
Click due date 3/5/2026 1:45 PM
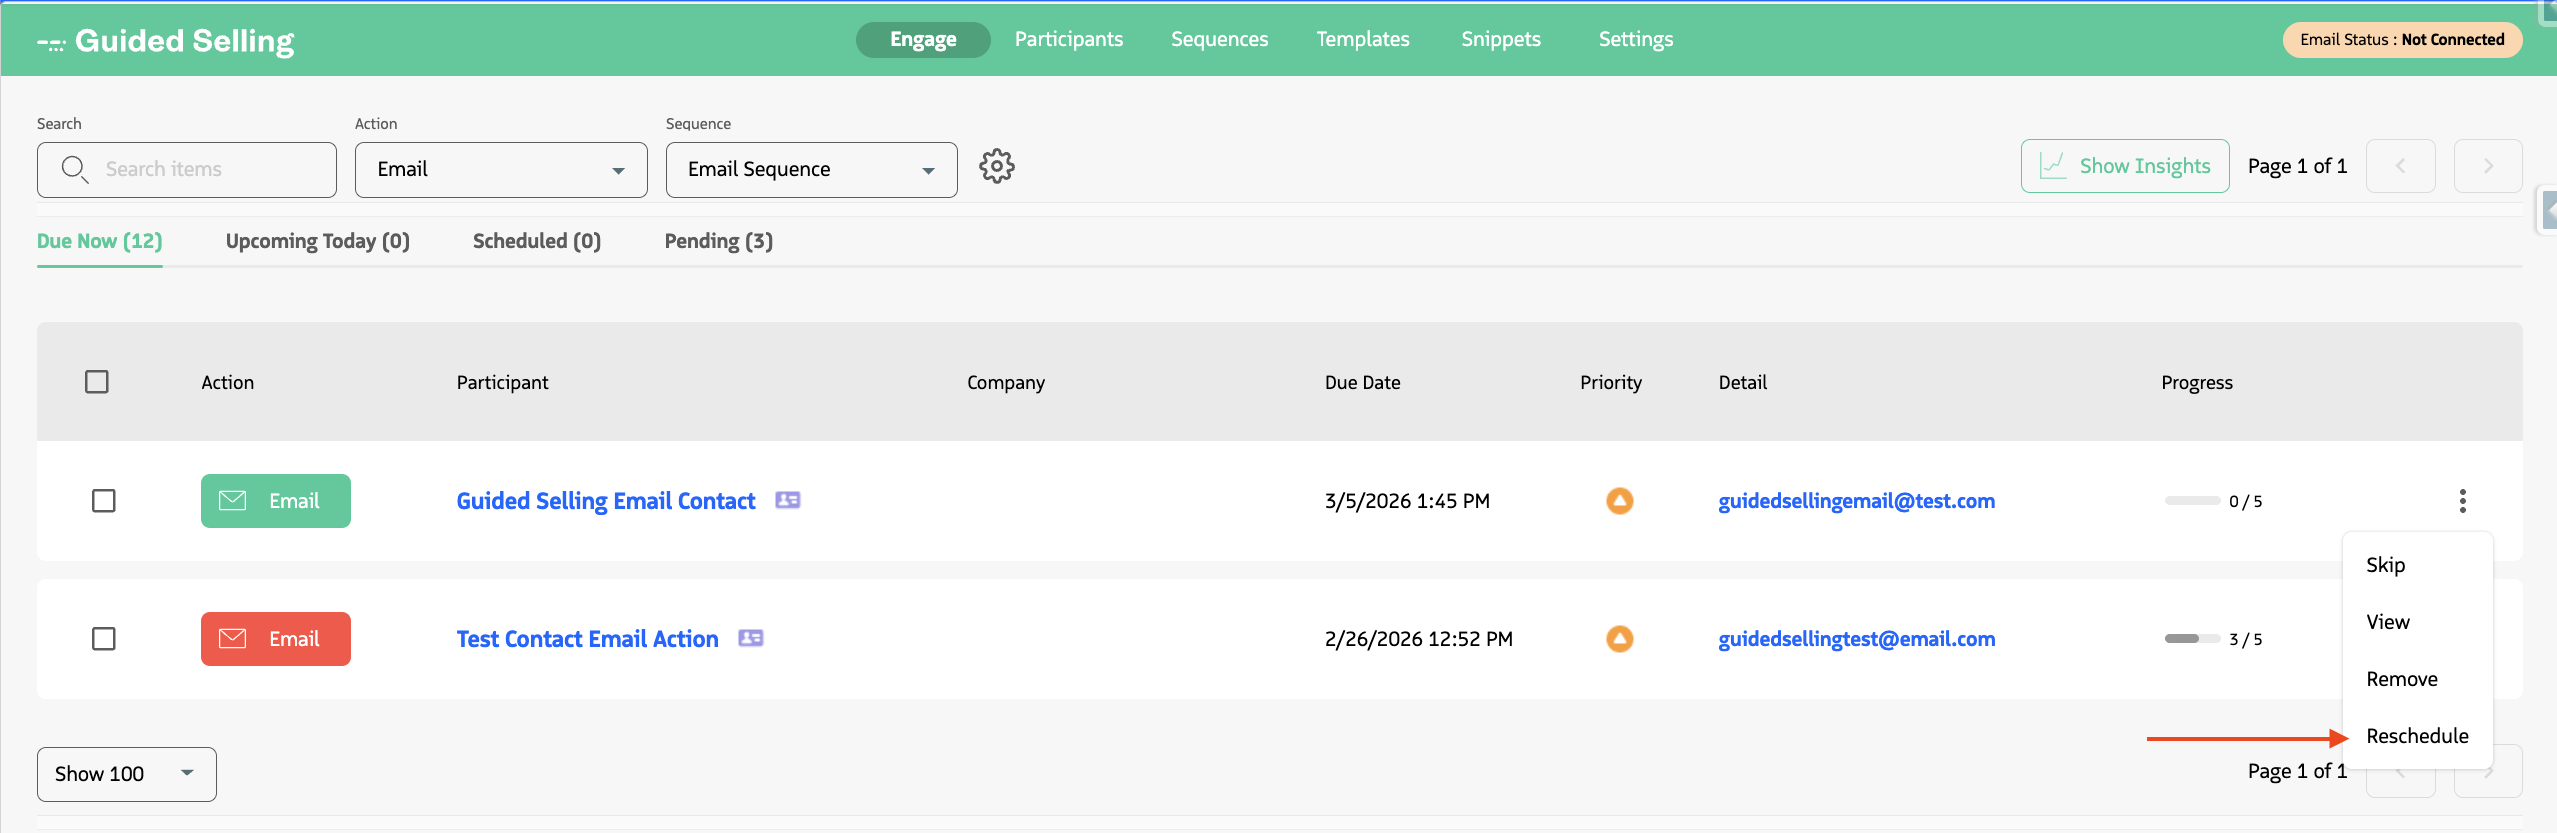click(x=1407, y=501)
